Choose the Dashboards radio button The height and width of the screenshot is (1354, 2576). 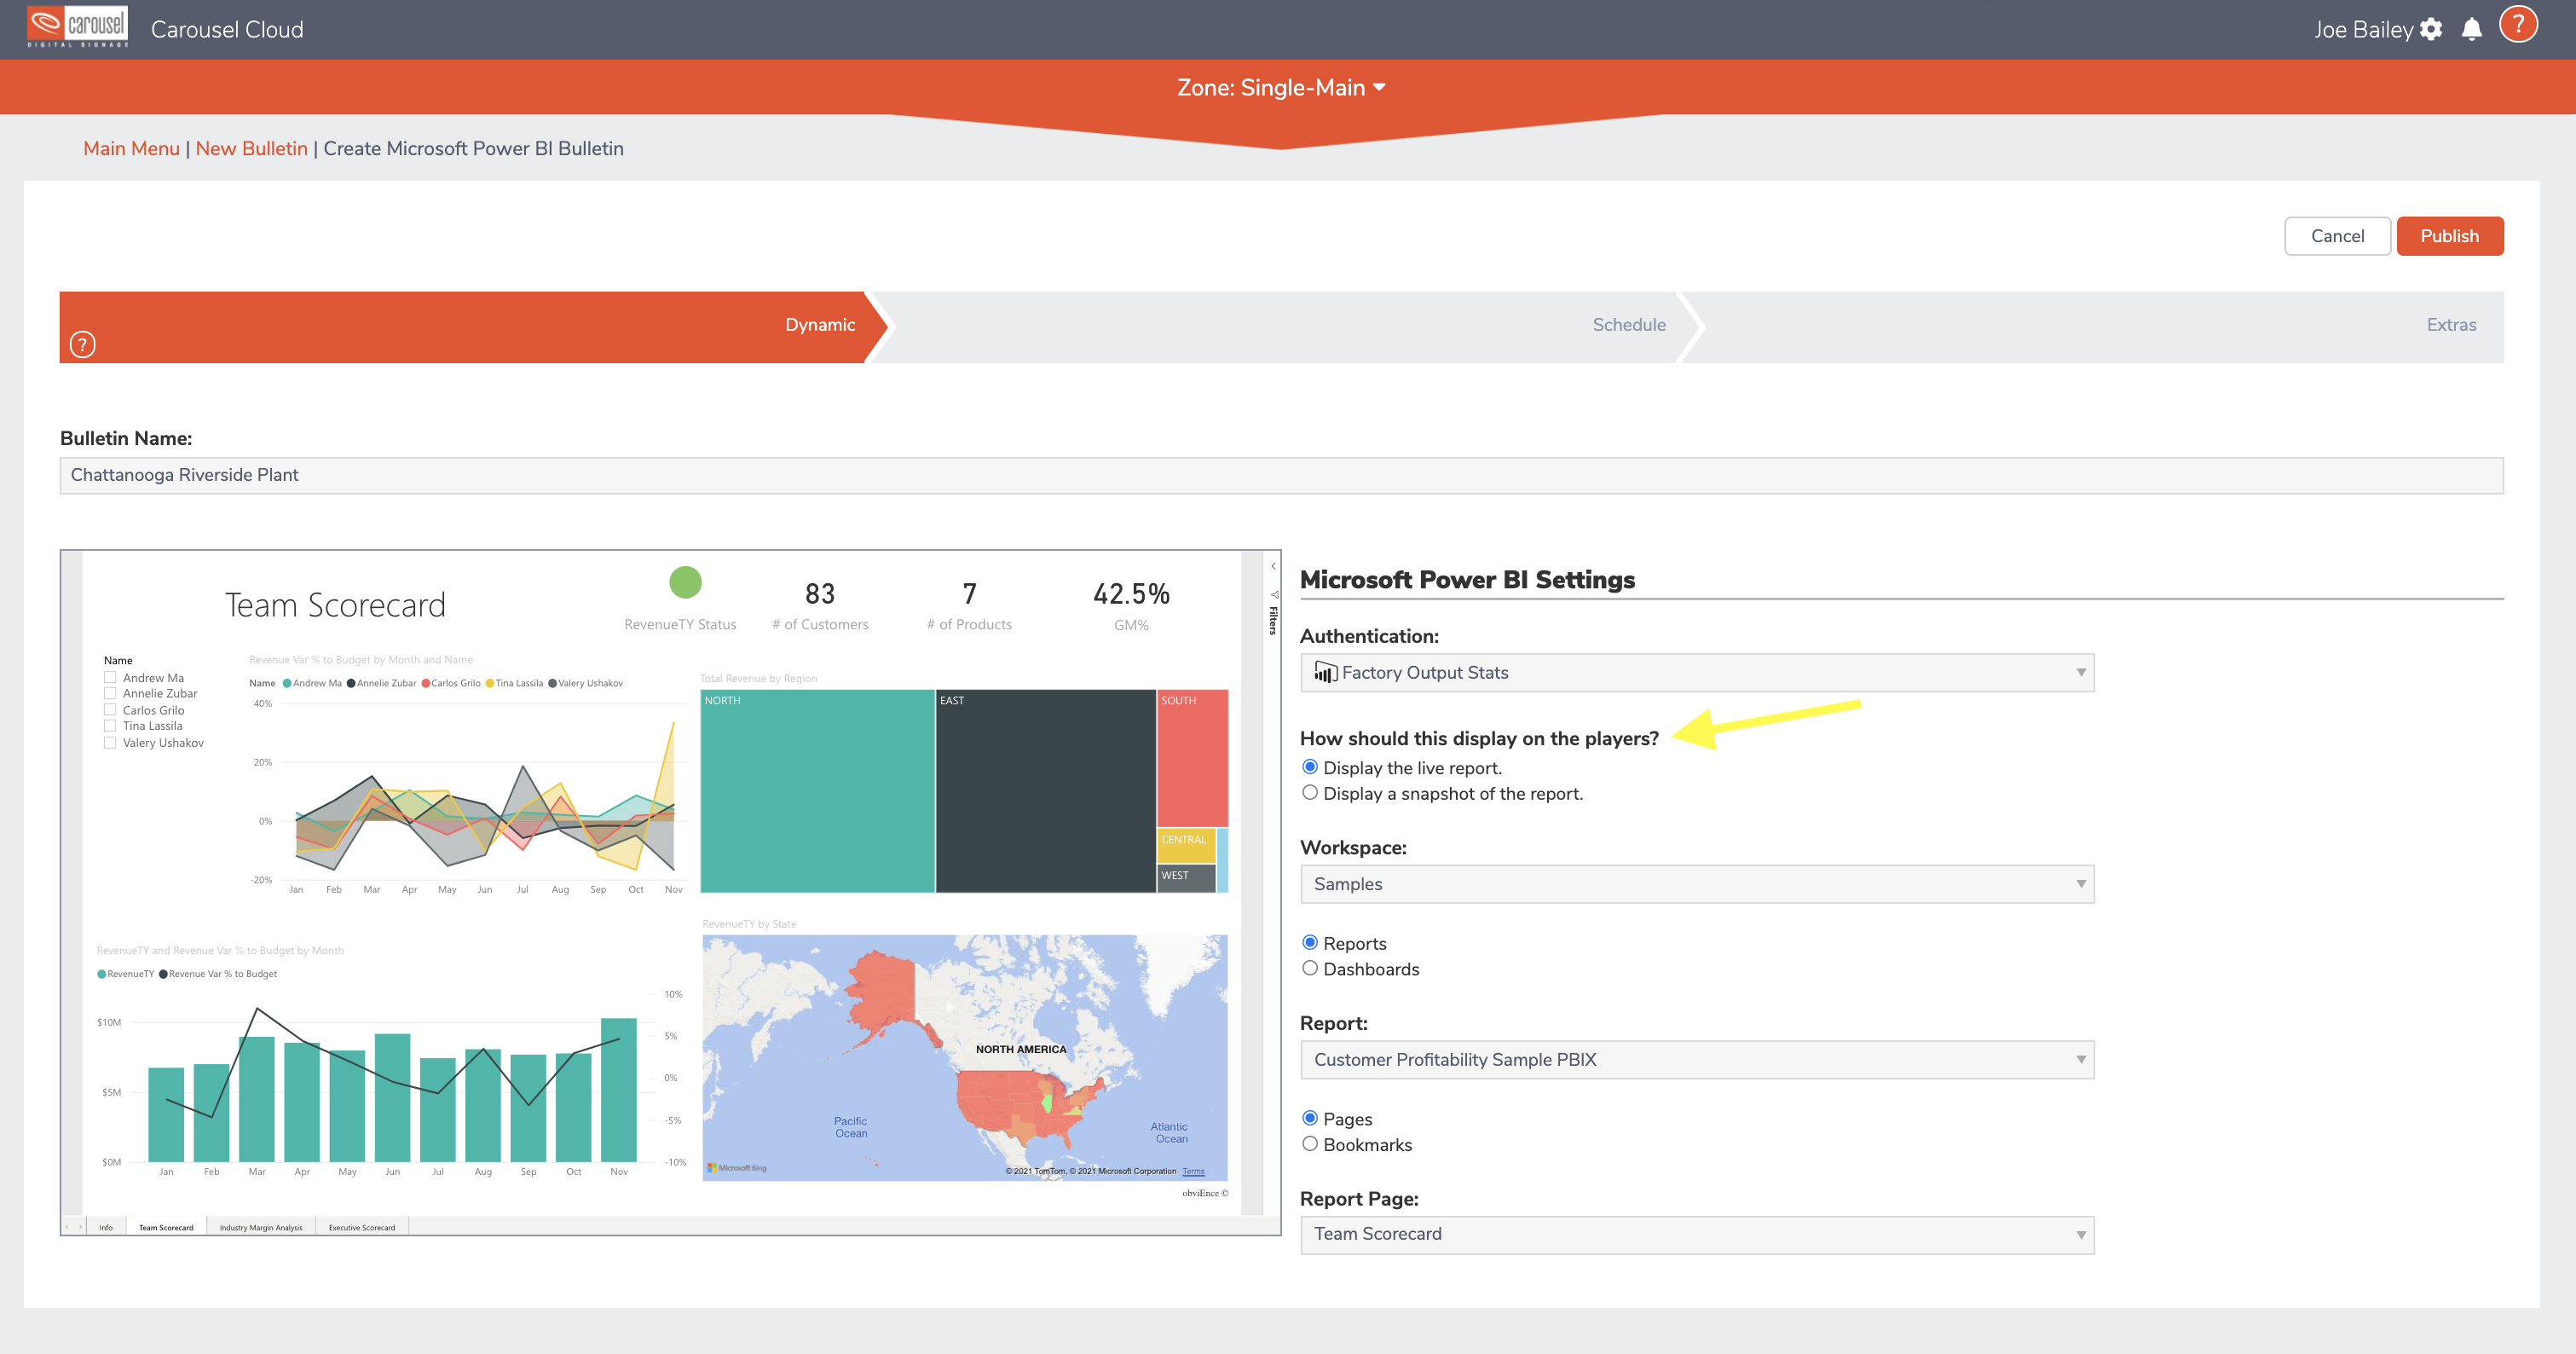tap(1310, 968)
